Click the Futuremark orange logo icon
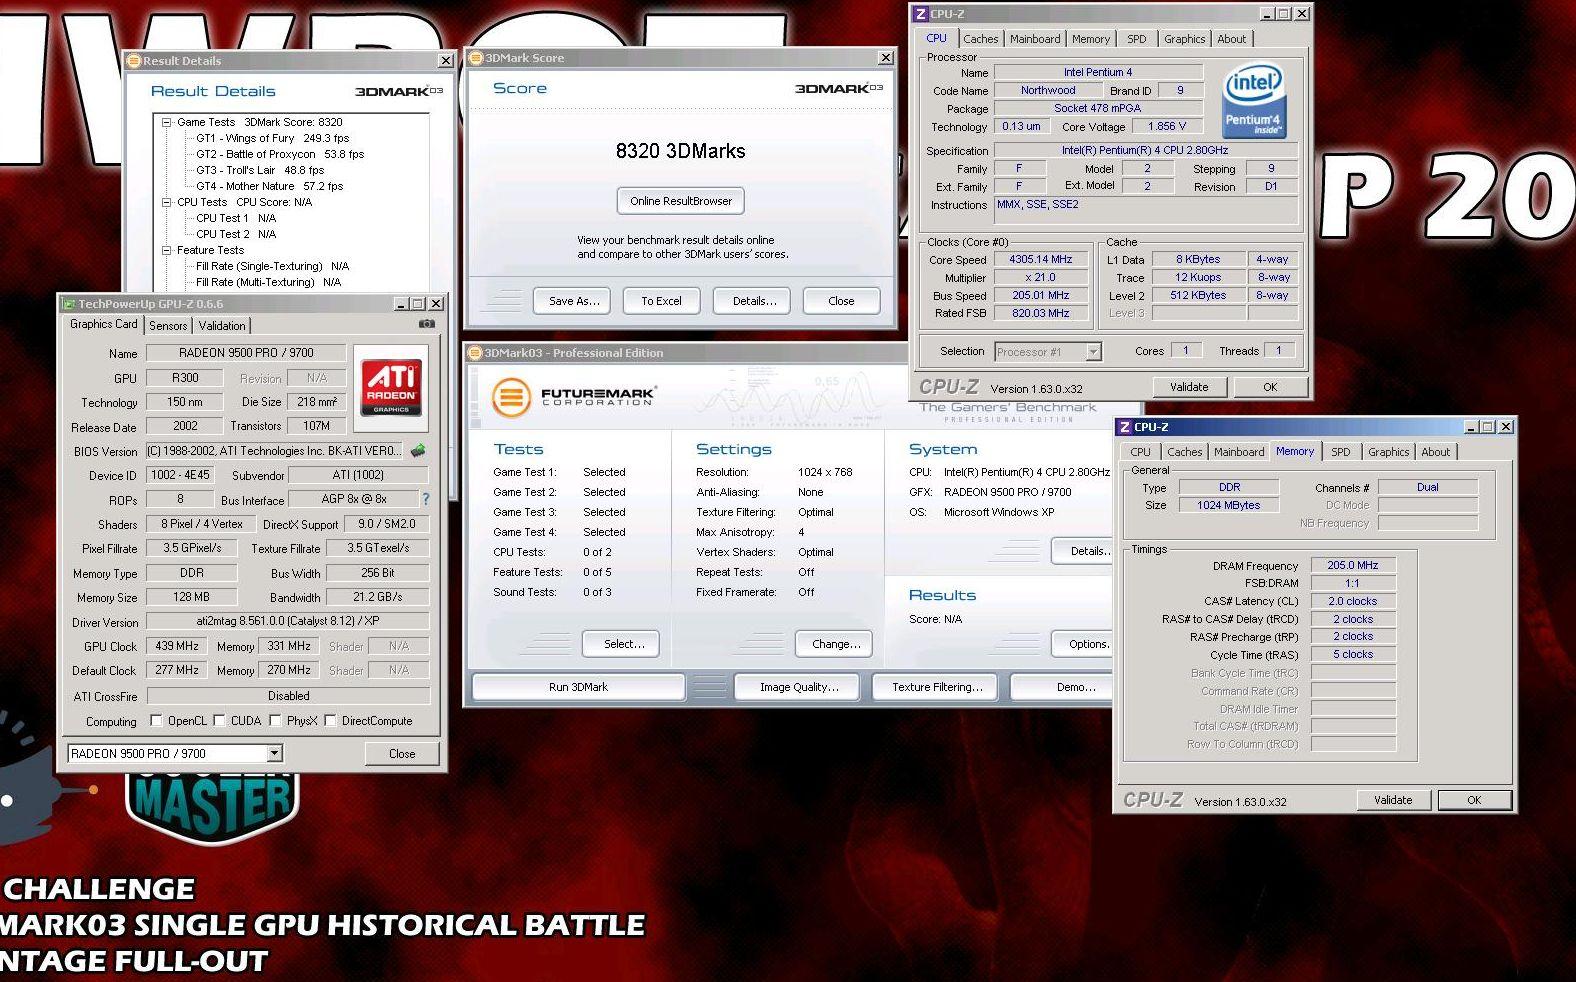Image resolution: width=1576 pixels, height=982 pixels. (510, 397)
